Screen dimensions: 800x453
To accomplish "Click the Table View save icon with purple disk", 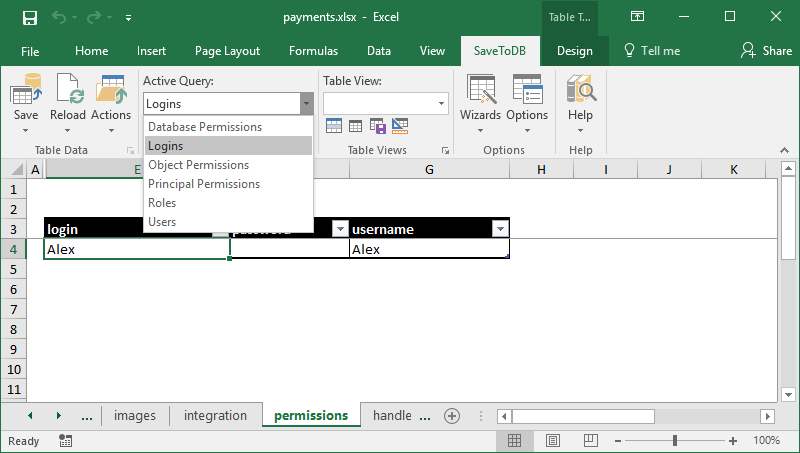I will [x=378, y=125].
